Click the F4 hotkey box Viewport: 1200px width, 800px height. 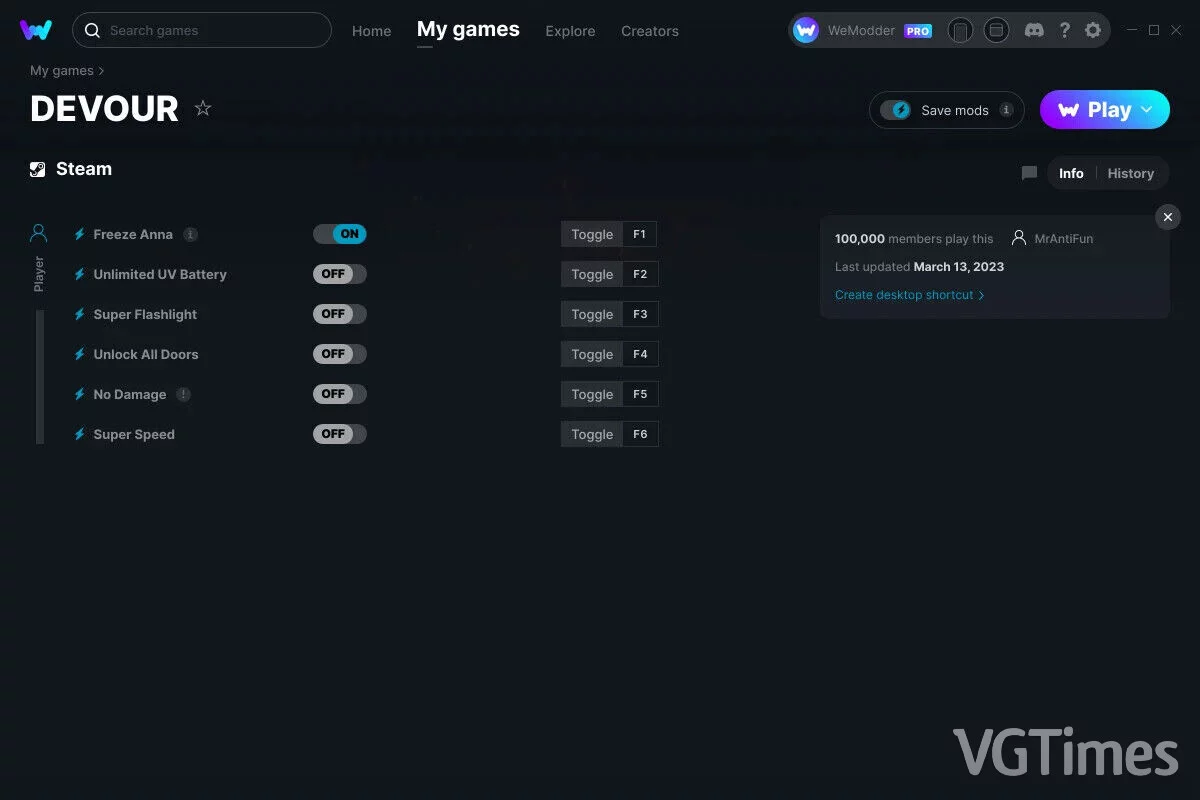tap(640, 354)
